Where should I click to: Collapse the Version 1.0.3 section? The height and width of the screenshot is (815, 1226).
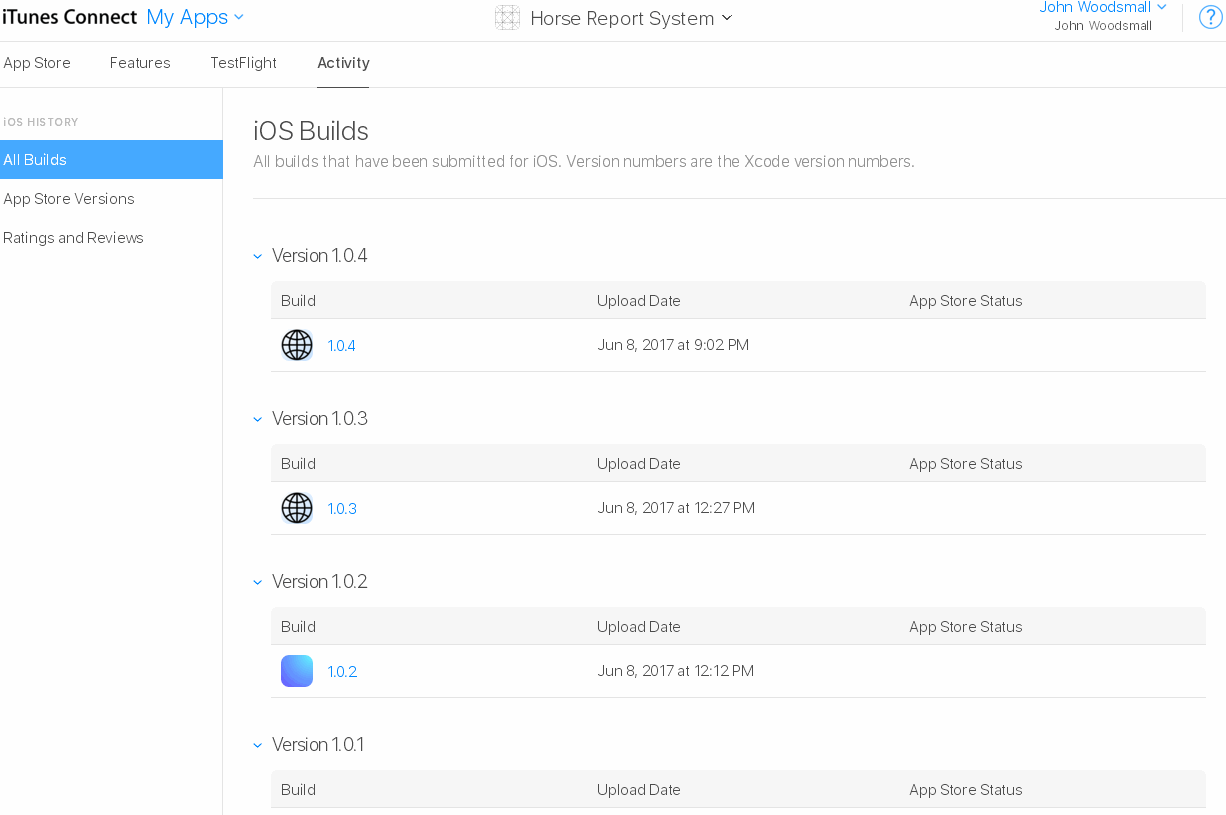pos(257,419)
